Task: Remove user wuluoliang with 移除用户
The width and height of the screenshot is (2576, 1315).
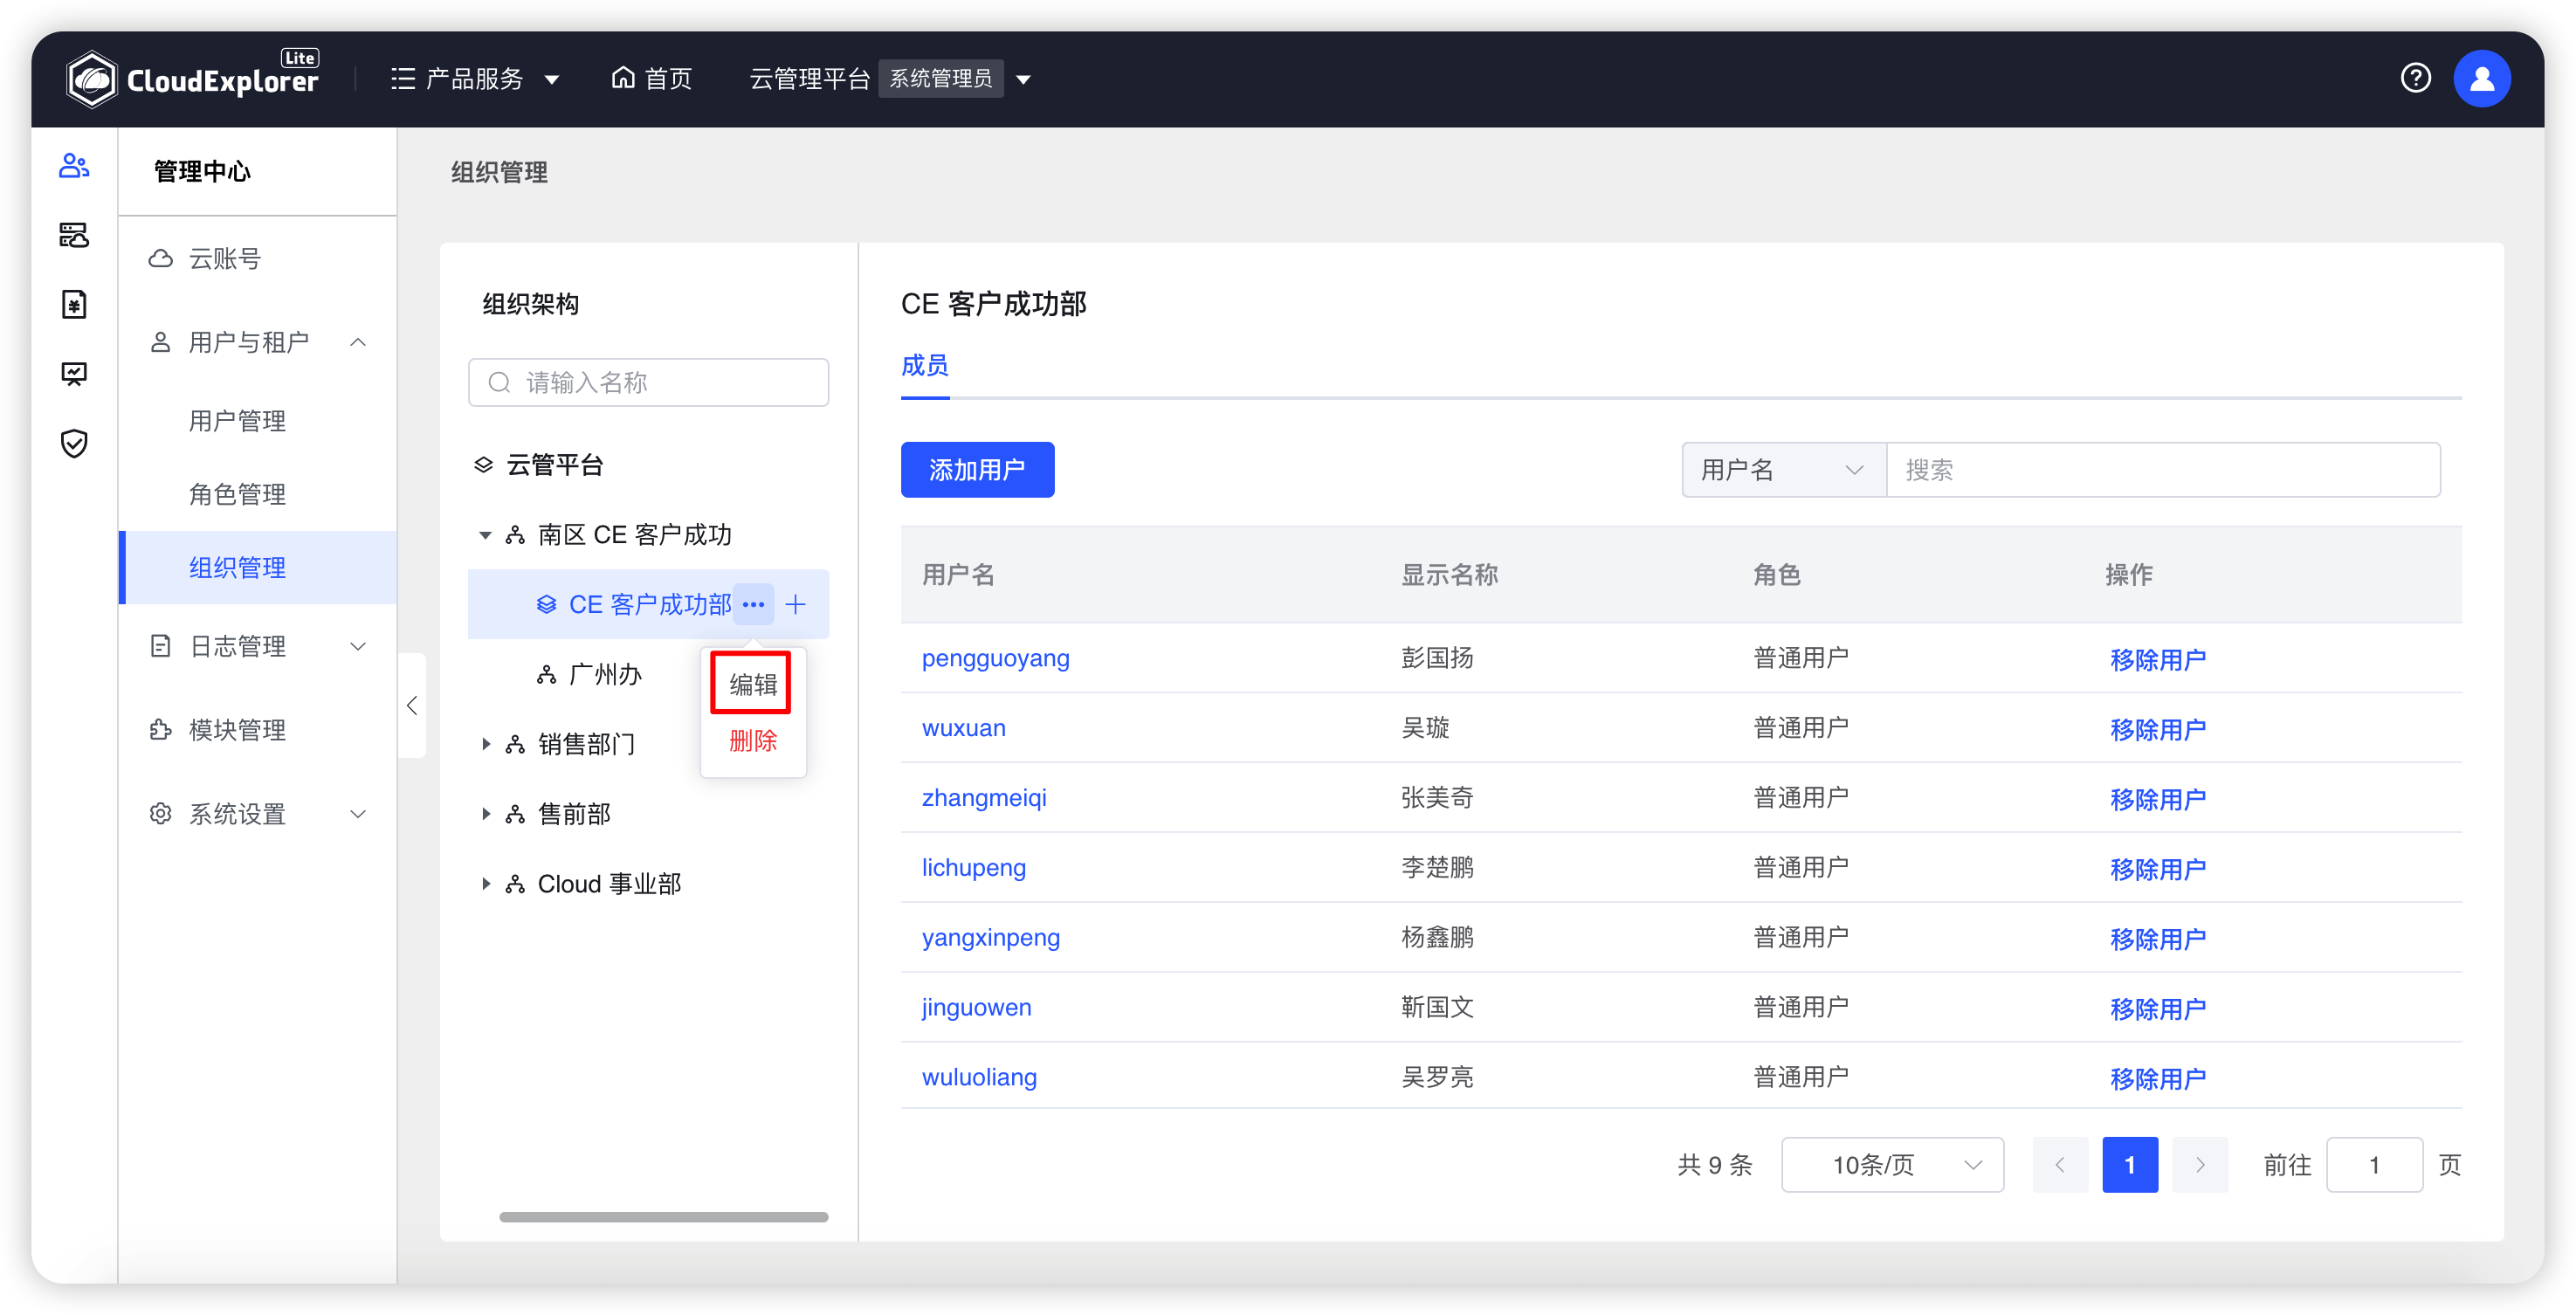Action: point(2157,1079)
